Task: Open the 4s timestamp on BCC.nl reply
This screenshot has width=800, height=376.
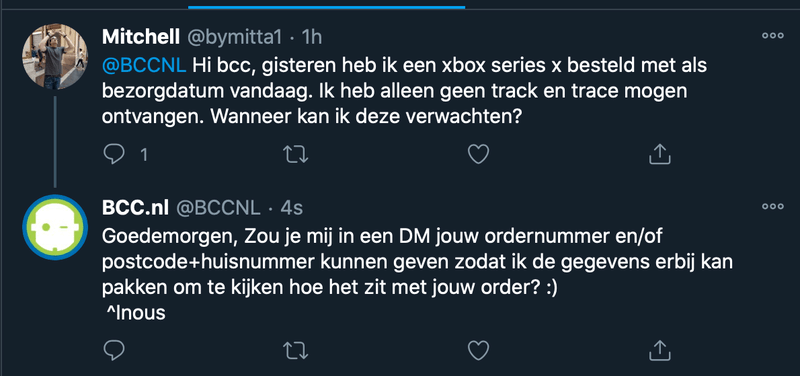Action: (x=292, y=208)
